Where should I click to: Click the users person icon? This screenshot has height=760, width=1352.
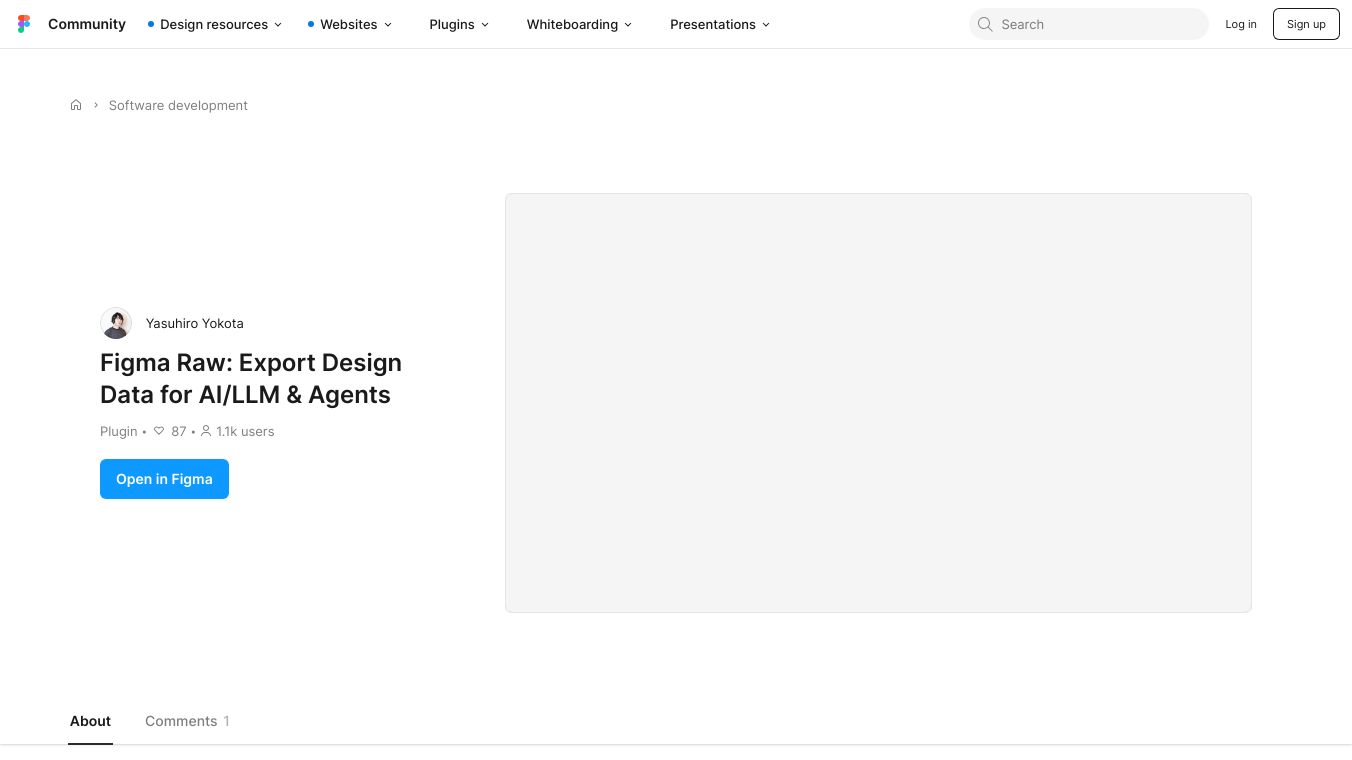coord(206,431)
